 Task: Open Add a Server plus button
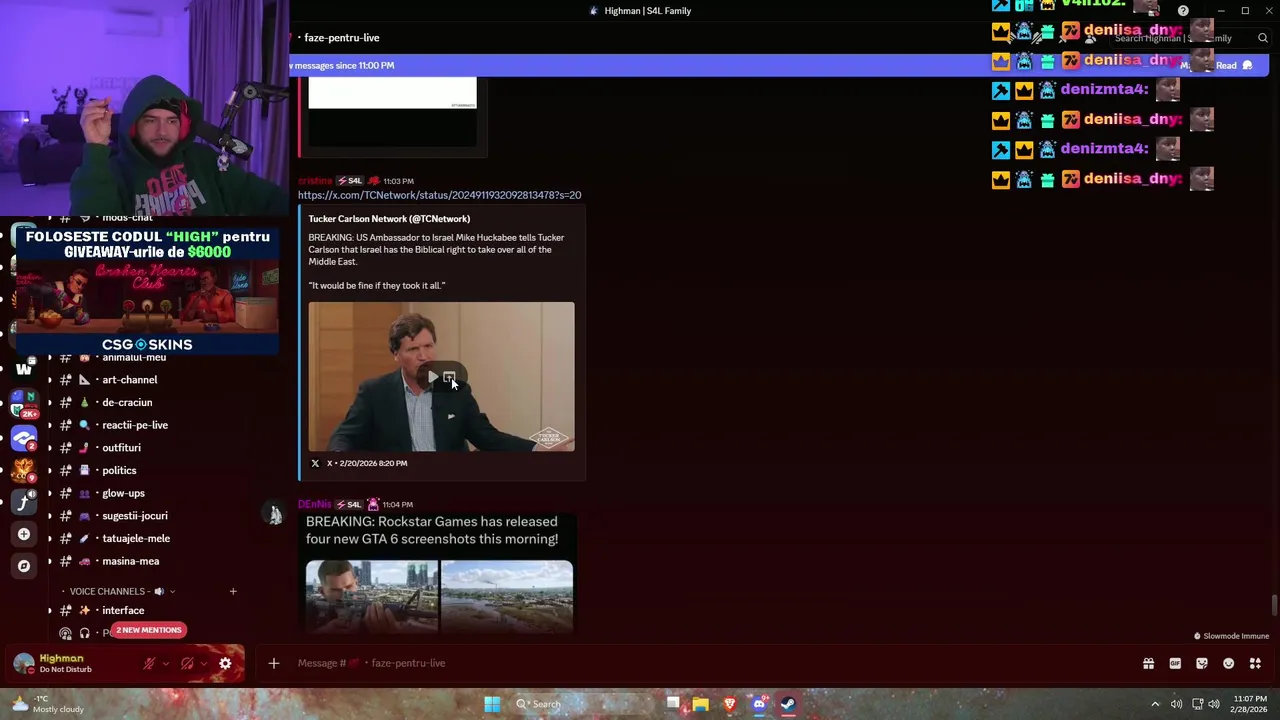(24, 534)
